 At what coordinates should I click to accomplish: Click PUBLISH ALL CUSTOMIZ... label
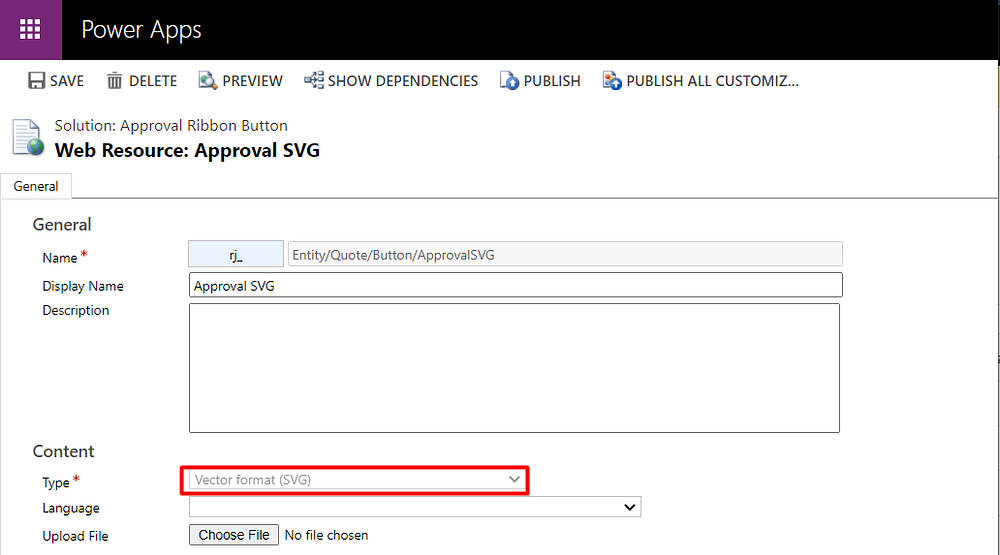click(x=712, y=81)
